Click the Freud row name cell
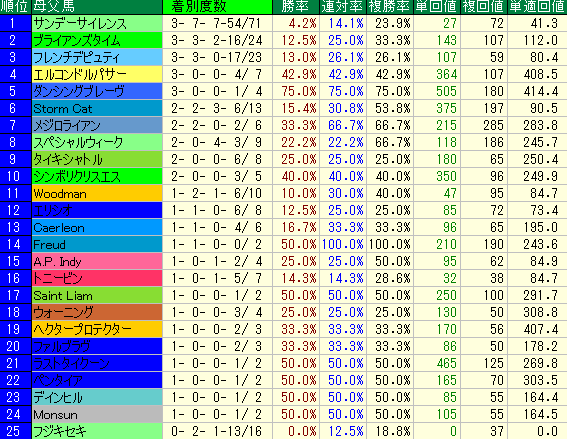 click(97, 244)
